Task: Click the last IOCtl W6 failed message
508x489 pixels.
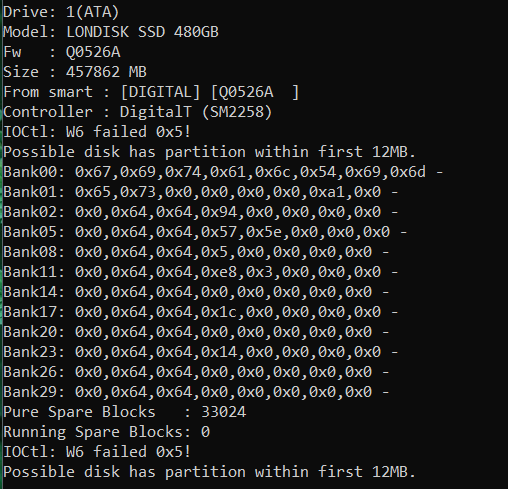Action: (97, 452)
